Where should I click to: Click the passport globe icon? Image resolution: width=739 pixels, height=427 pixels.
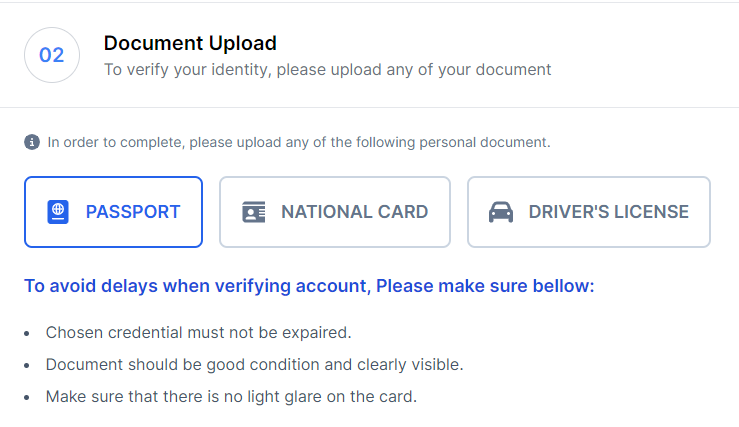click(58, 212)
